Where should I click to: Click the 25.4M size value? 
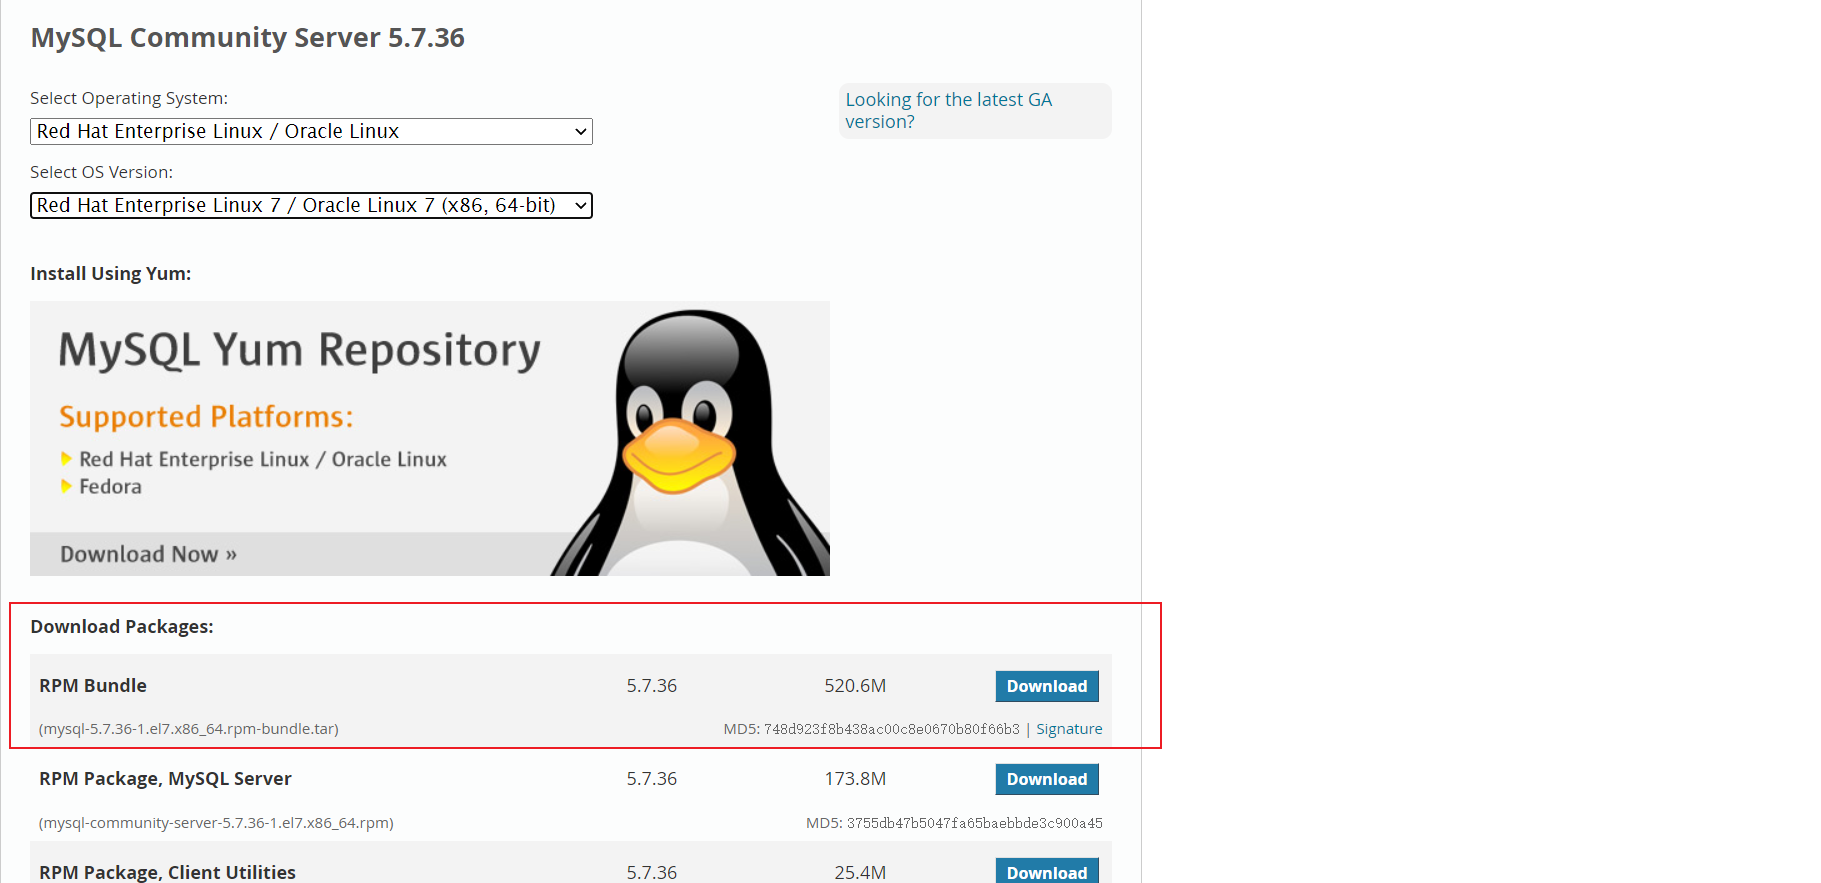860,872
